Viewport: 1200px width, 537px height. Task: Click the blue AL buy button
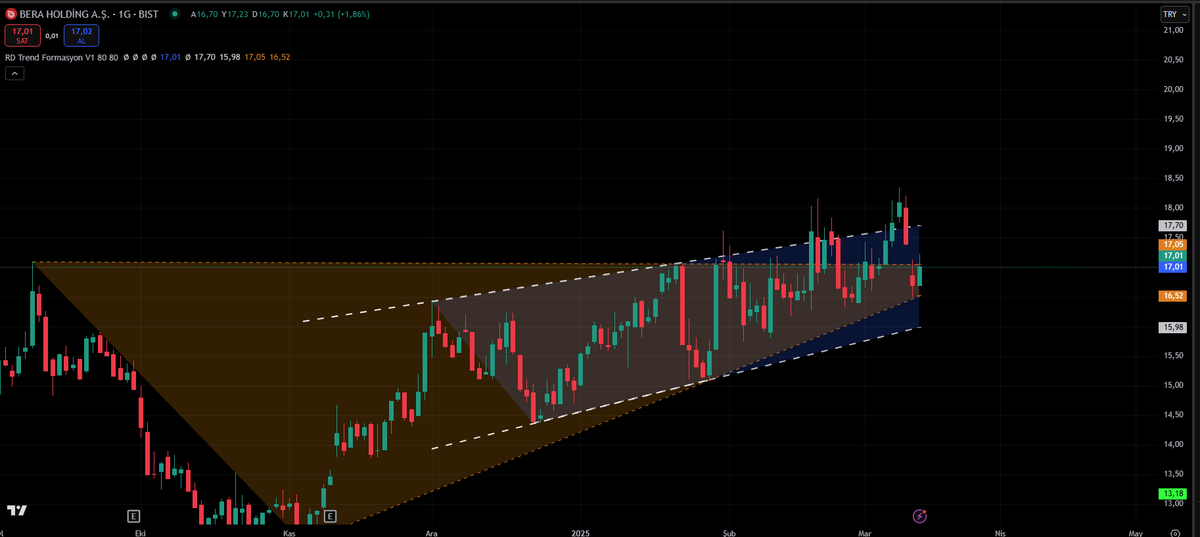(x=82, y=36)
